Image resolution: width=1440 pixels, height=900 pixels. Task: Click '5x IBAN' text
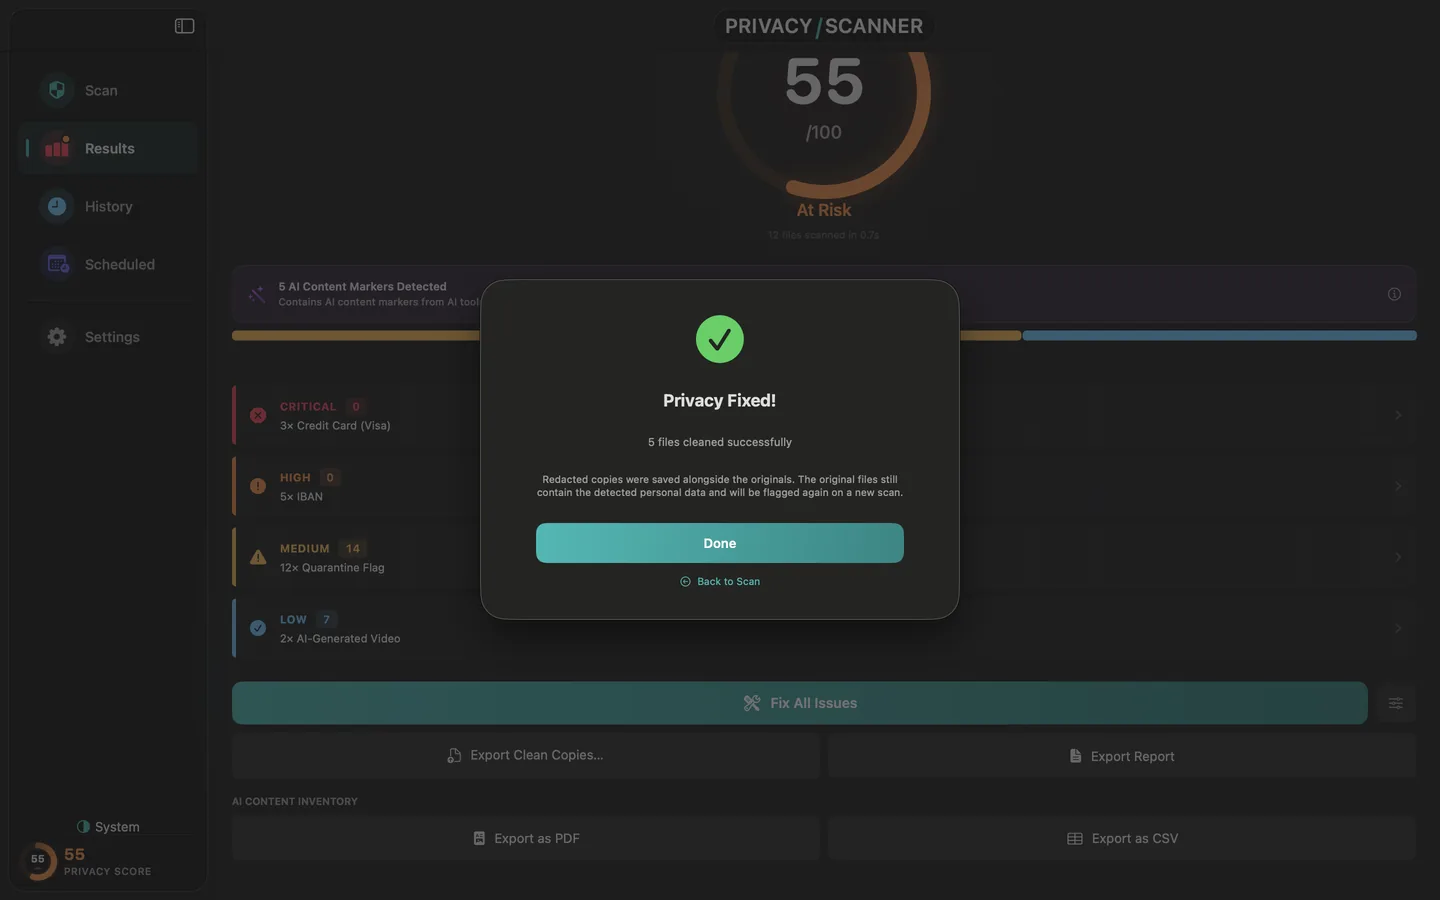coord(301,497)
